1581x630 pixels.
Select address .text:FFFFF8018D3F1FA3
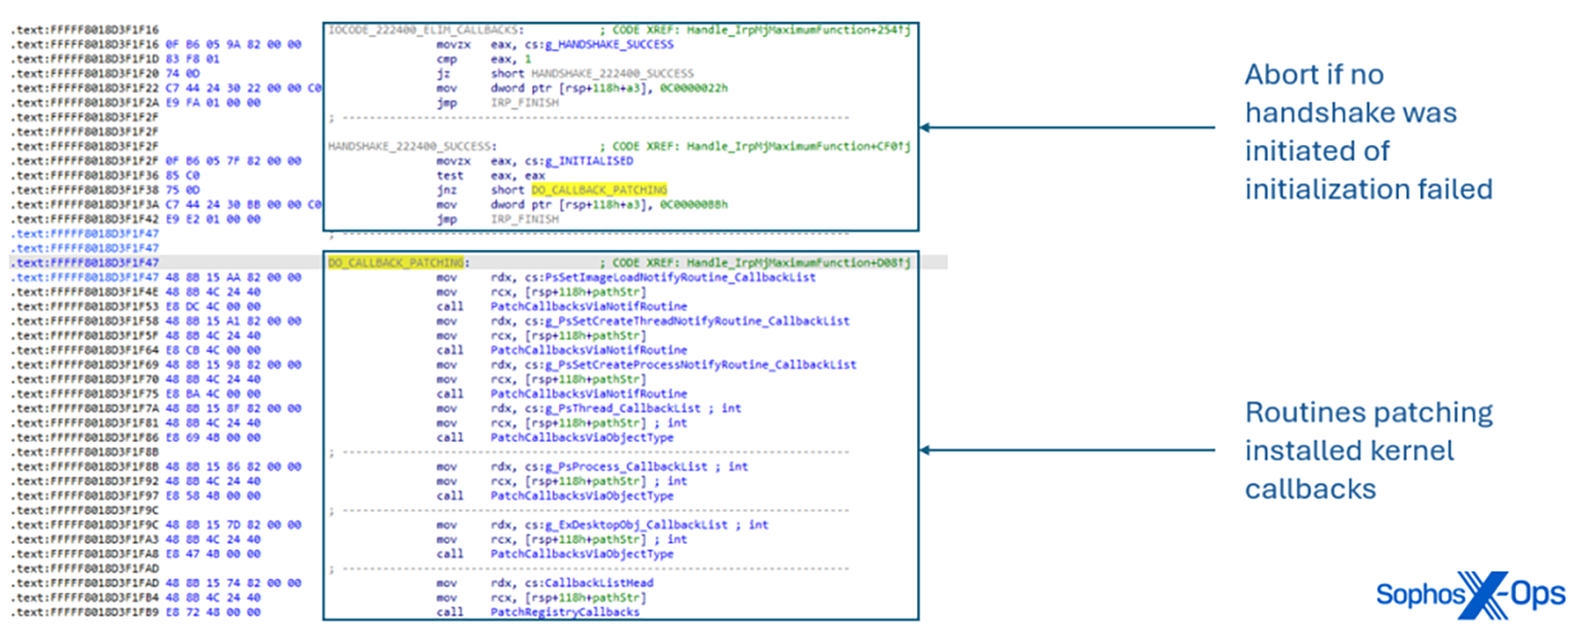(x=85, y=539)
